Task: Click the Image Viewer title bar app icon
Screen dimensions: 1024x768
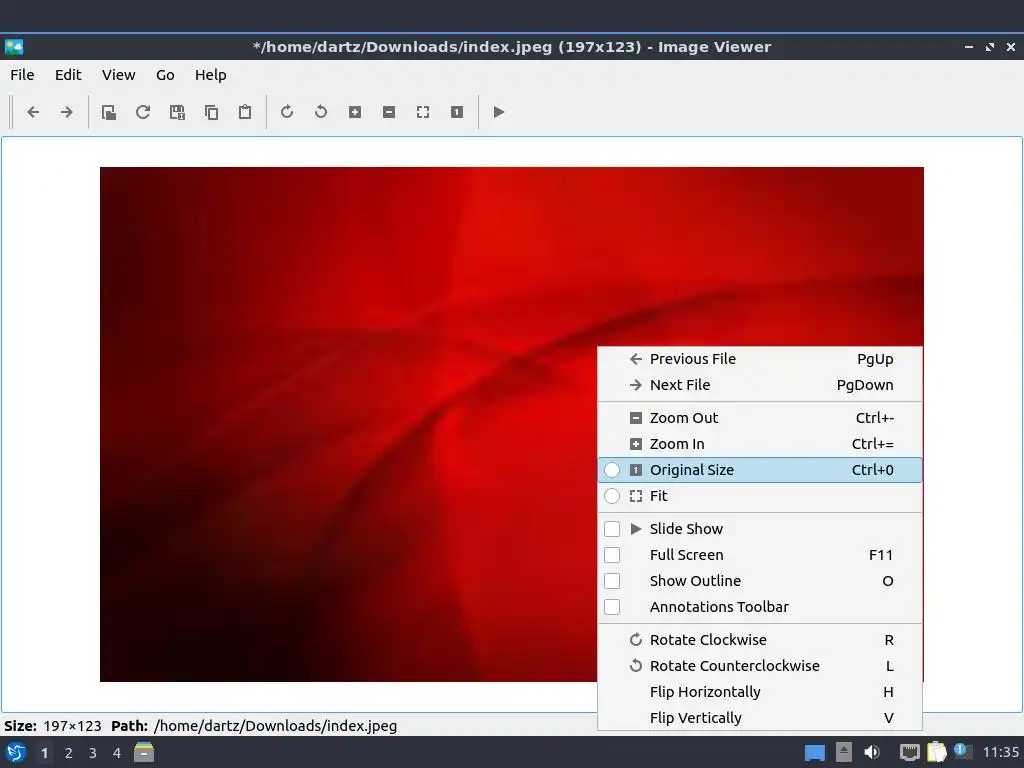Action: (14, 47)
